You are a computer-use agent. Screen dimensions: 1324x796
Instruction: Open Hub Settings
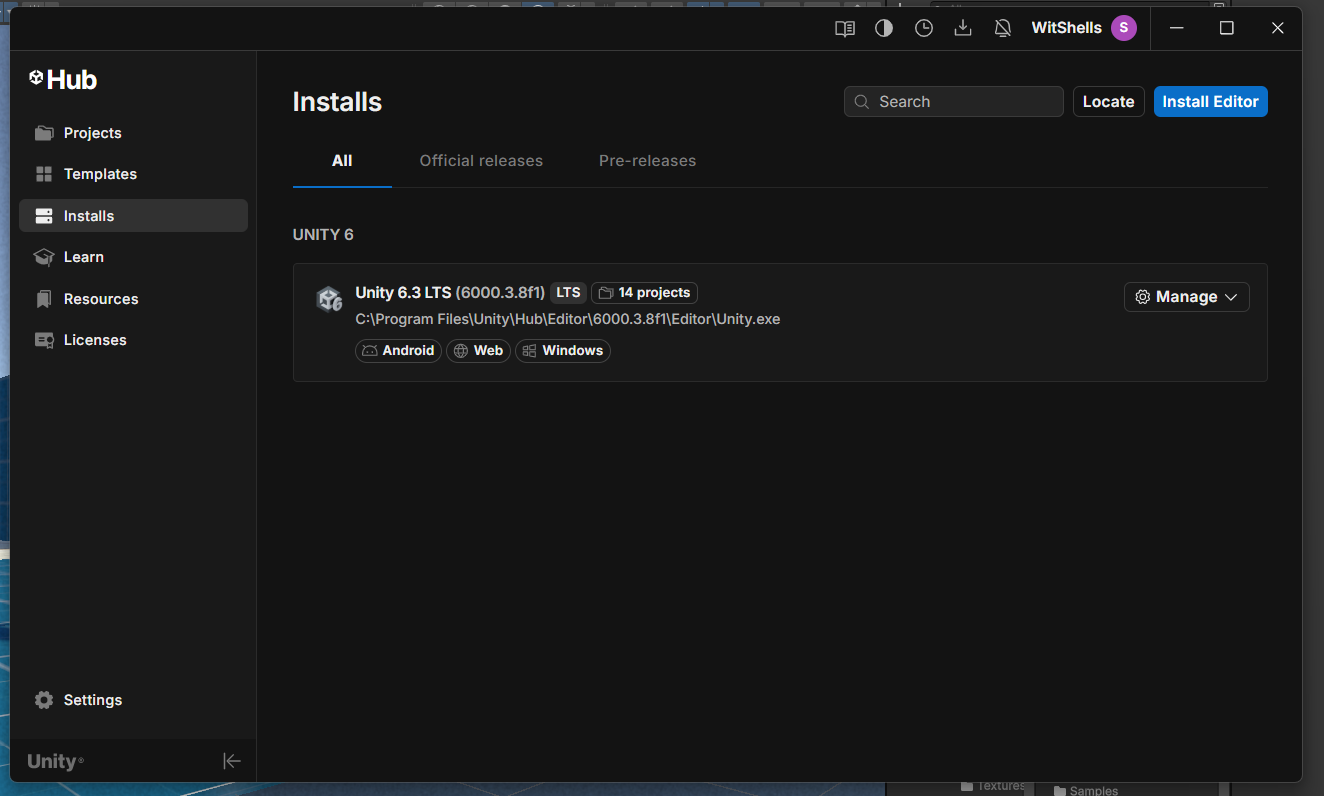133,700
